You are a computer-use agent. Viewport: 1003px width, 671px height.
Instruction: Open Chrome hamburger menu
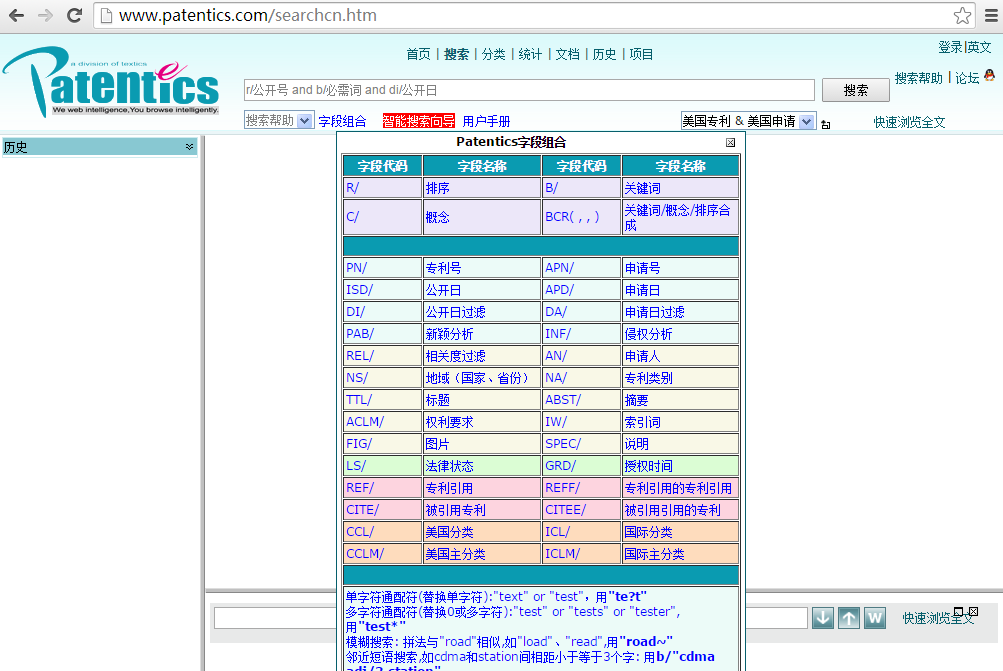click(x=991, y=15)
